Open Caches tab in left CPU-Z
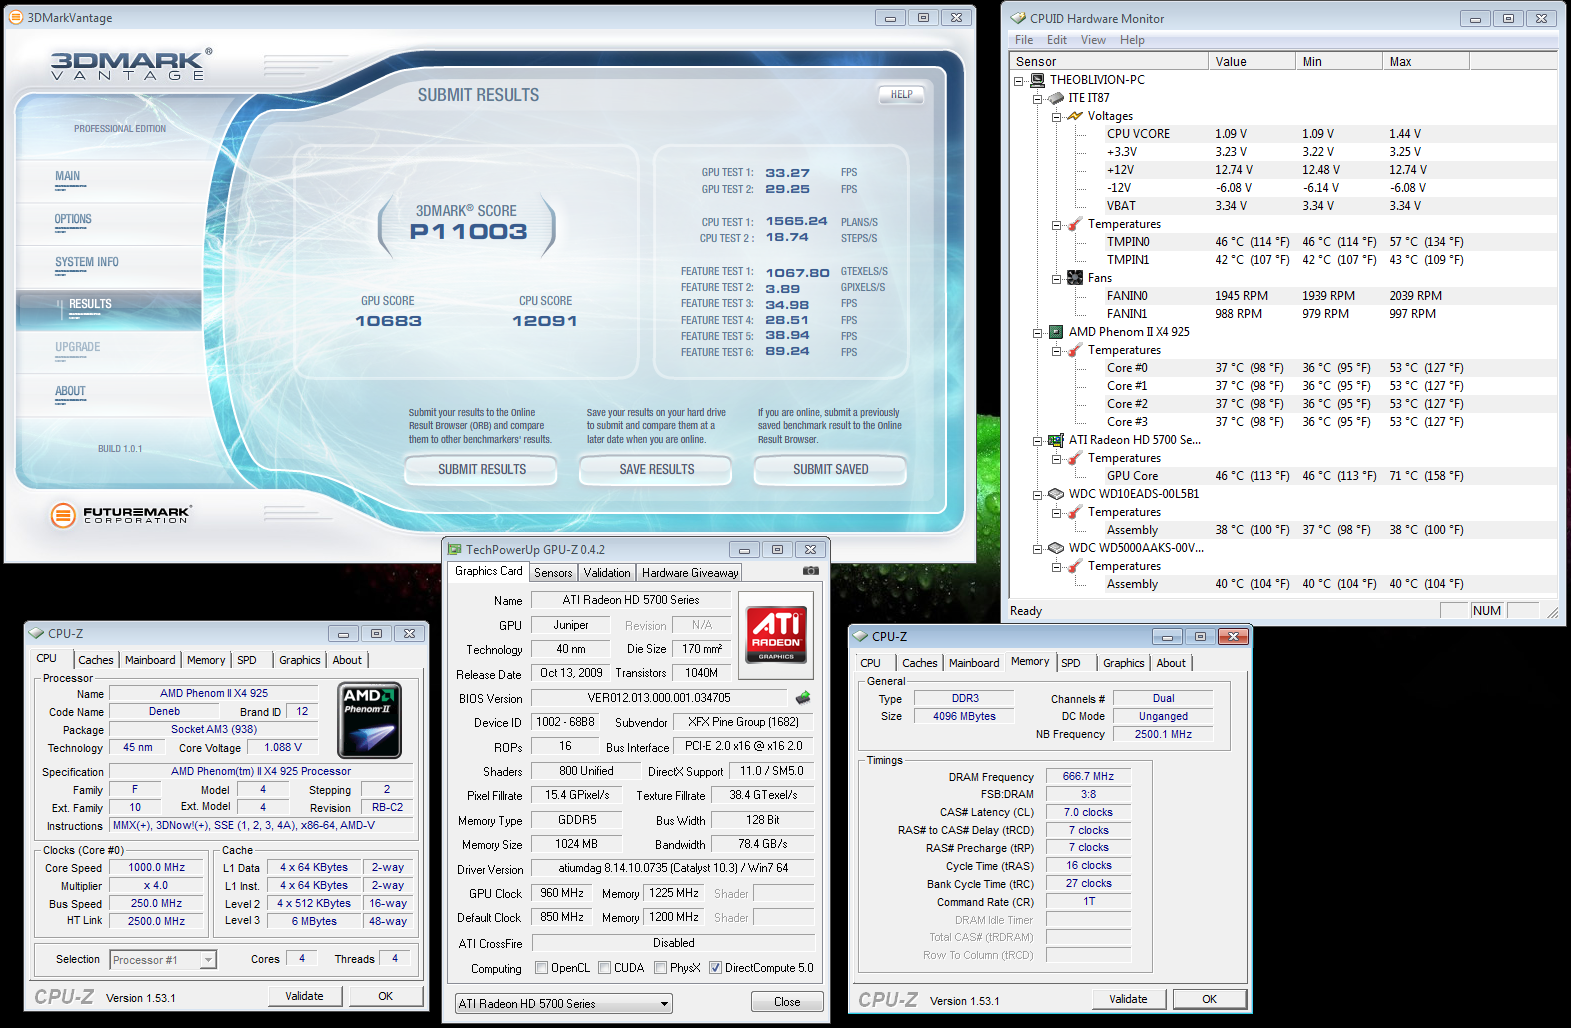The height and width of the screenshot is (1028, 1571). pyautogui.click(x=96, y=660)
